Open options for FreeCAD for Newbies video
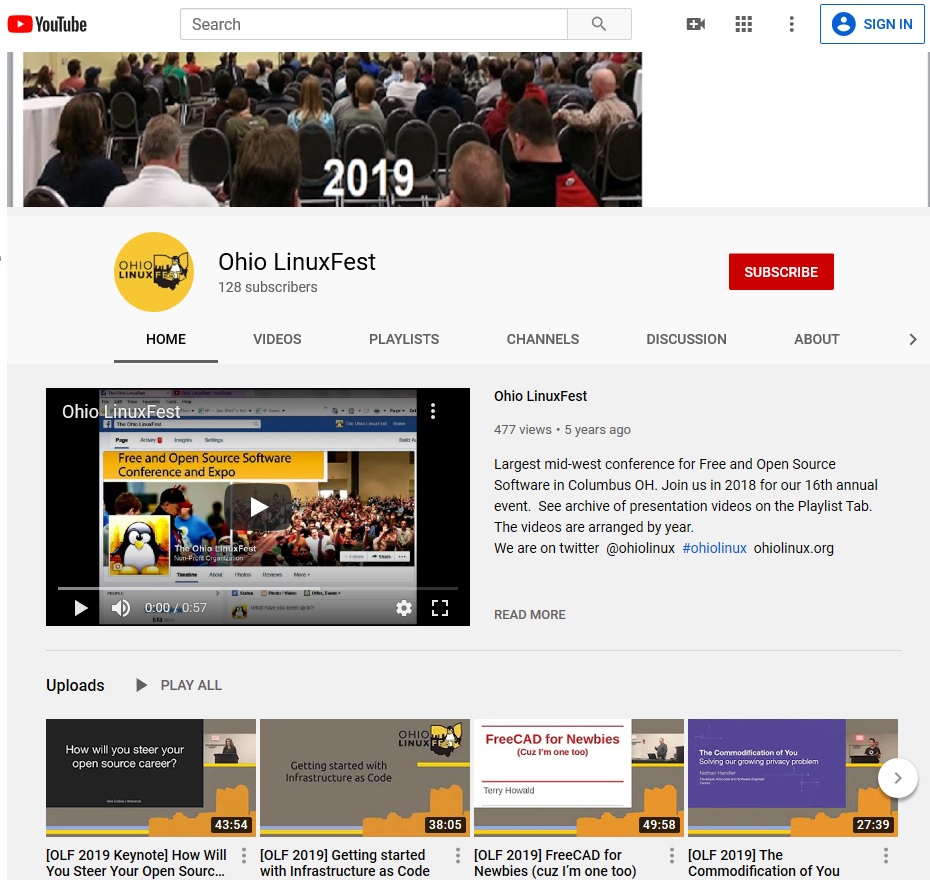The image size is (930, 880). click(x=671, y=855)
